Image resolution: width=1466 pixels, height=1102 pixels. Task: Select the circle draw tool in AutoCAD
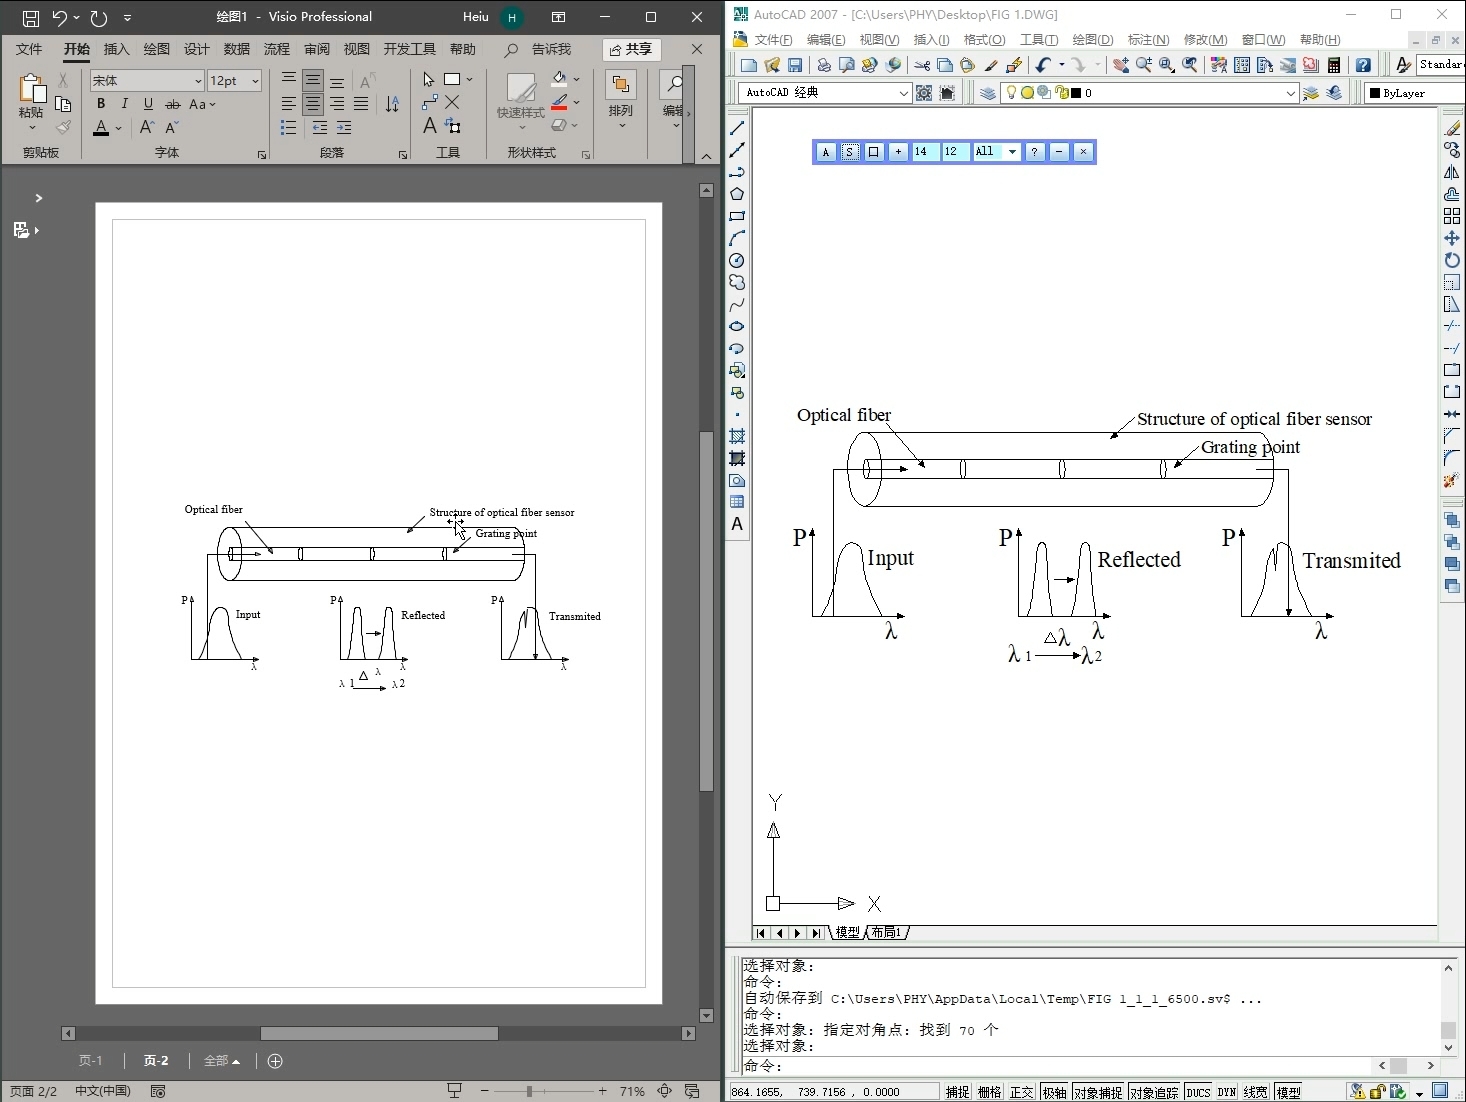coord(737,260)
